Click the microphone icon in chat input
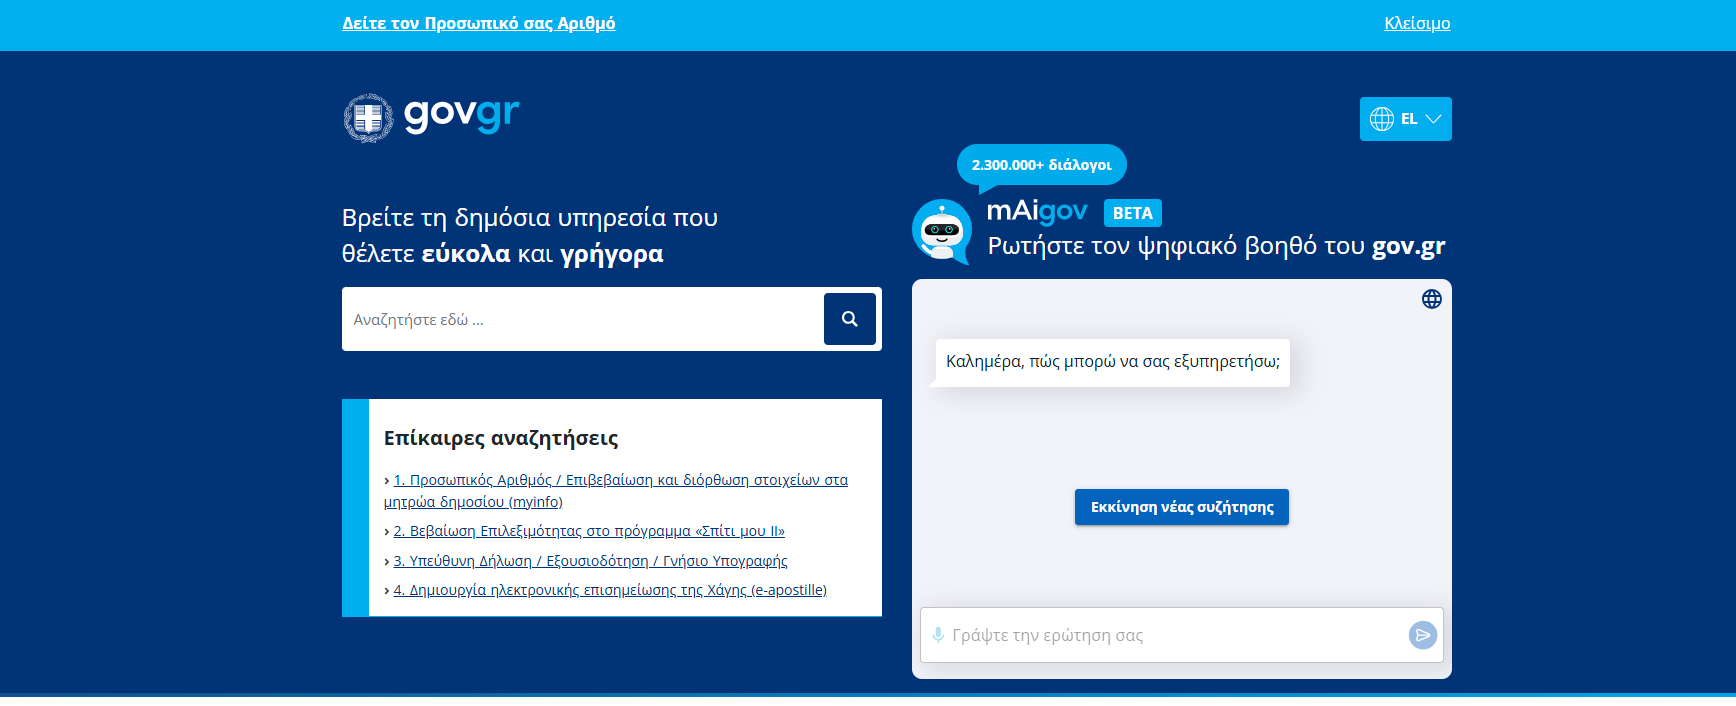 (938, 635)
